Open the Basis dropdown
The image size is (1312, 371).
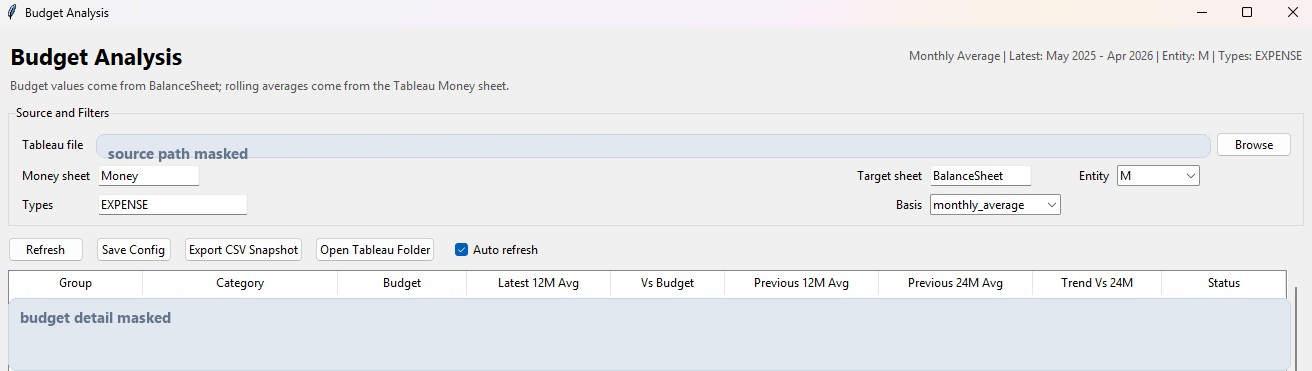(995, 205)
